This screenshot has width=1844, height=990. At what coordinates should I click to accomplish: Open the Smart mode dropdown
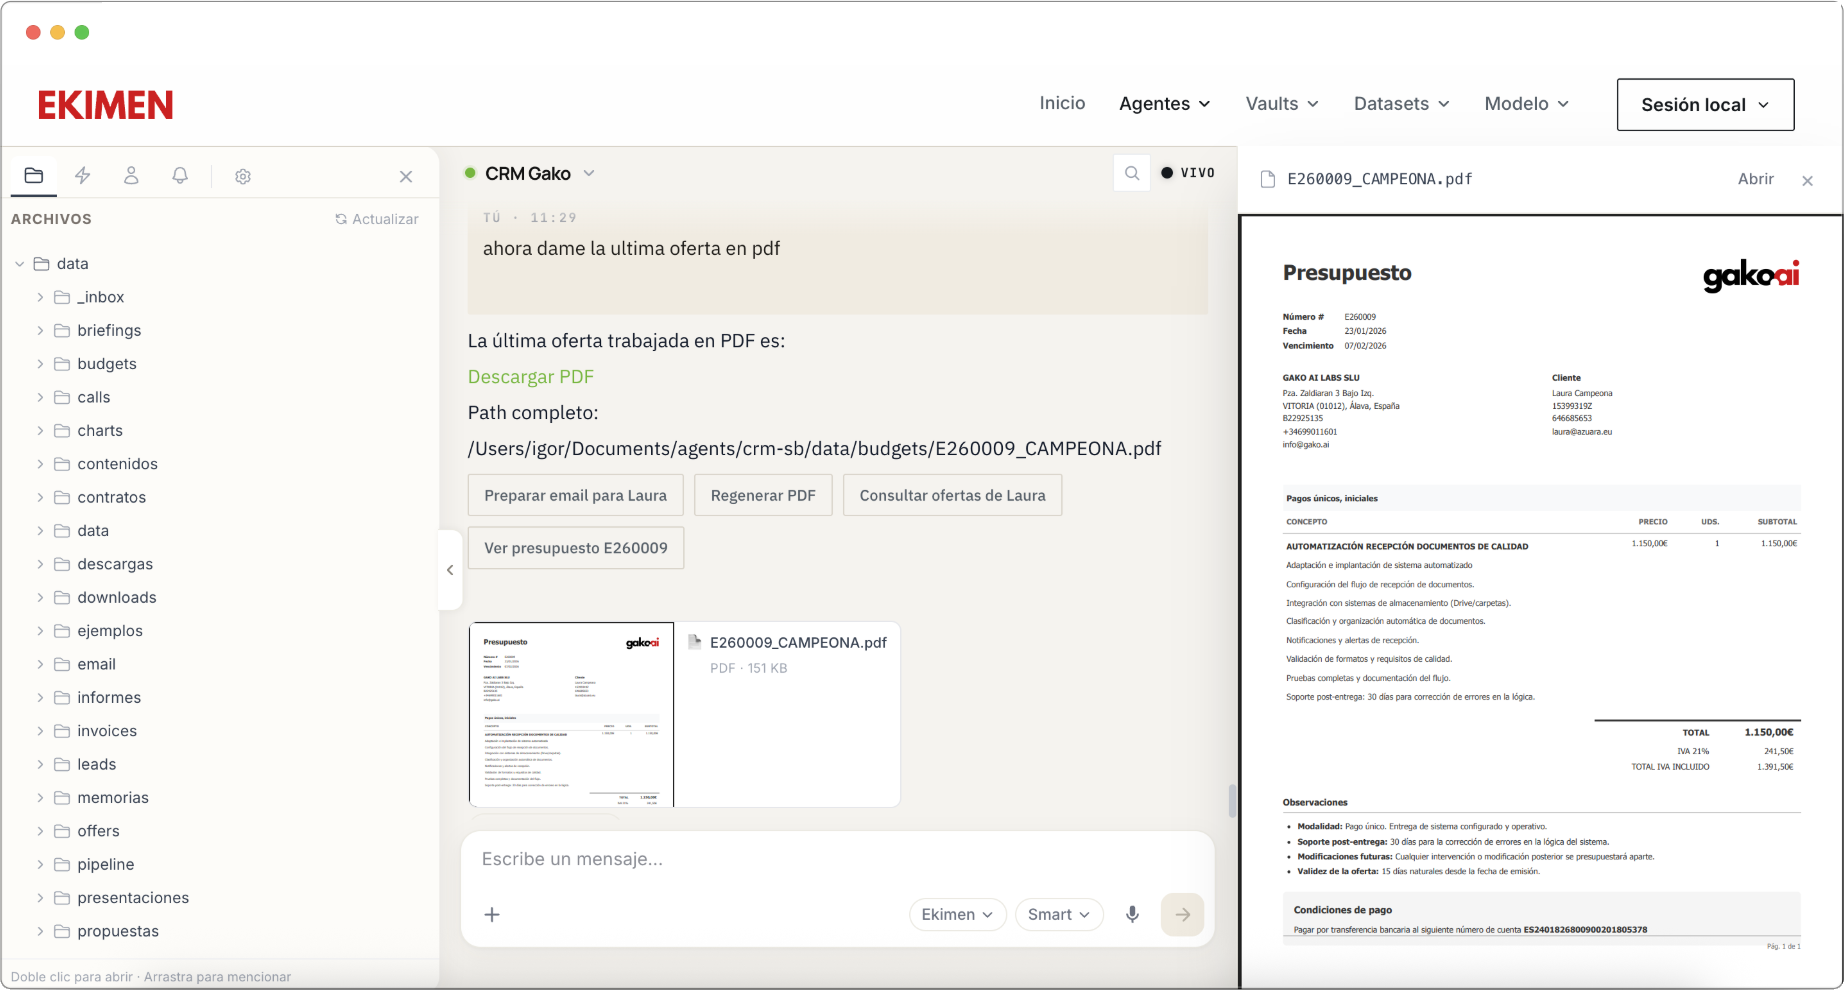1059,914
